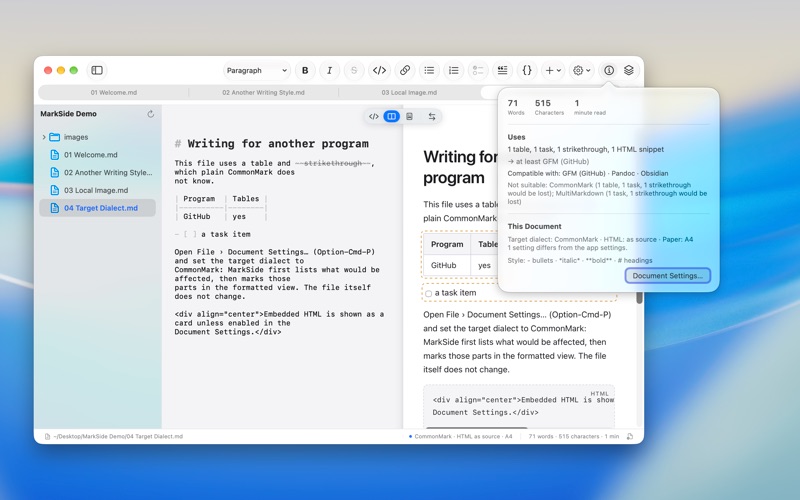
Task: Switch to source-only view with the </> view button
Action: 373,116
